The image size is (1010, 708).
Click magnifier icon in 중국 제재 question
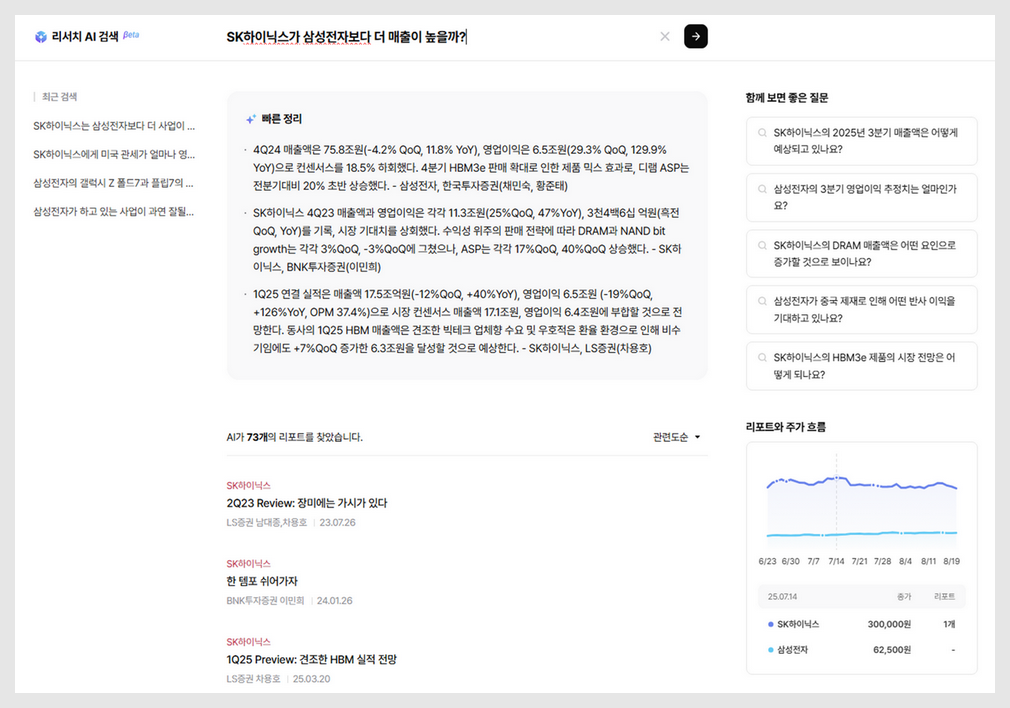[762, 301]
